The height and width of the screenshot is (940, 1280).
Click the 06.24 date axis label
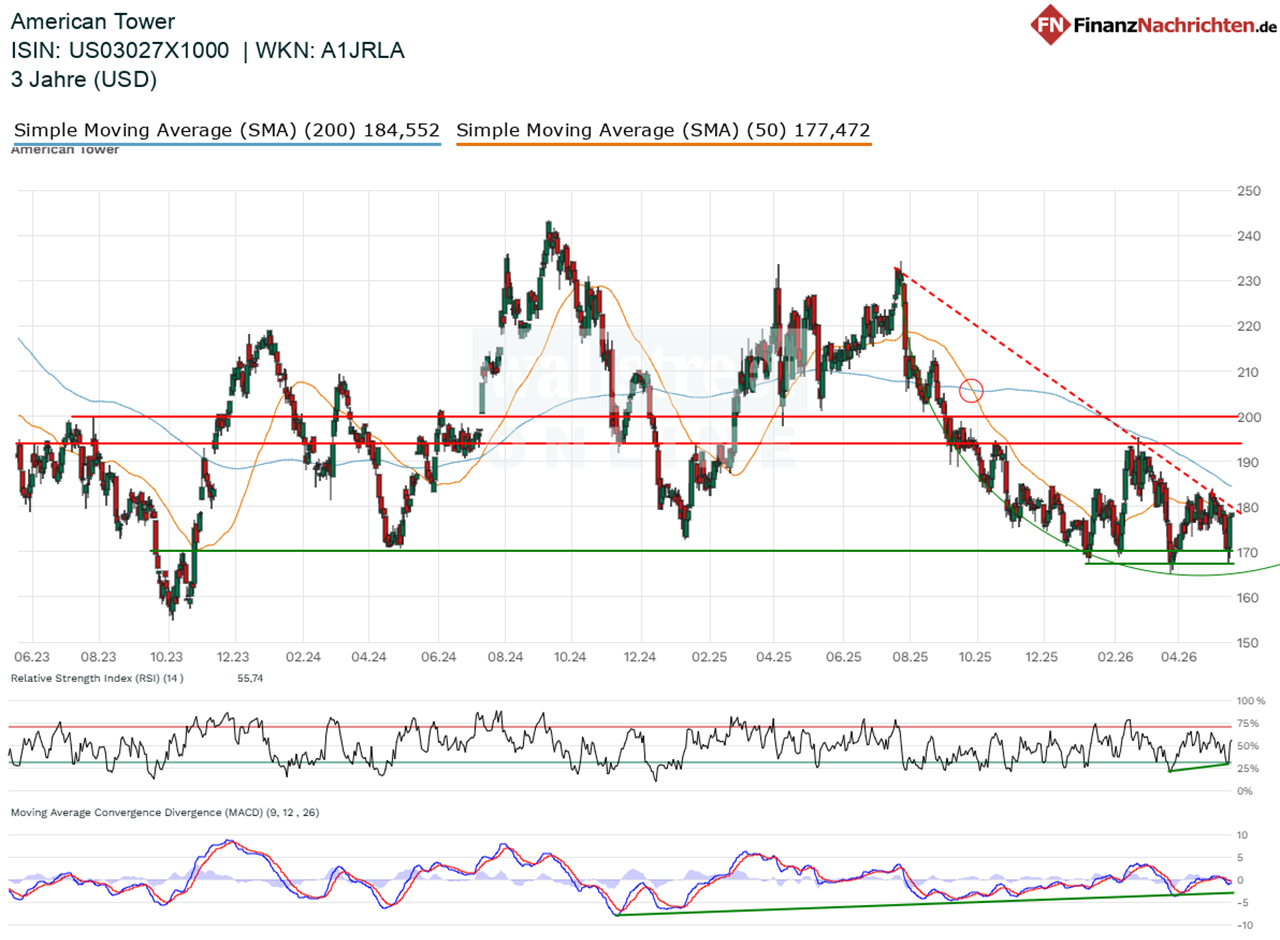(438, 656)
